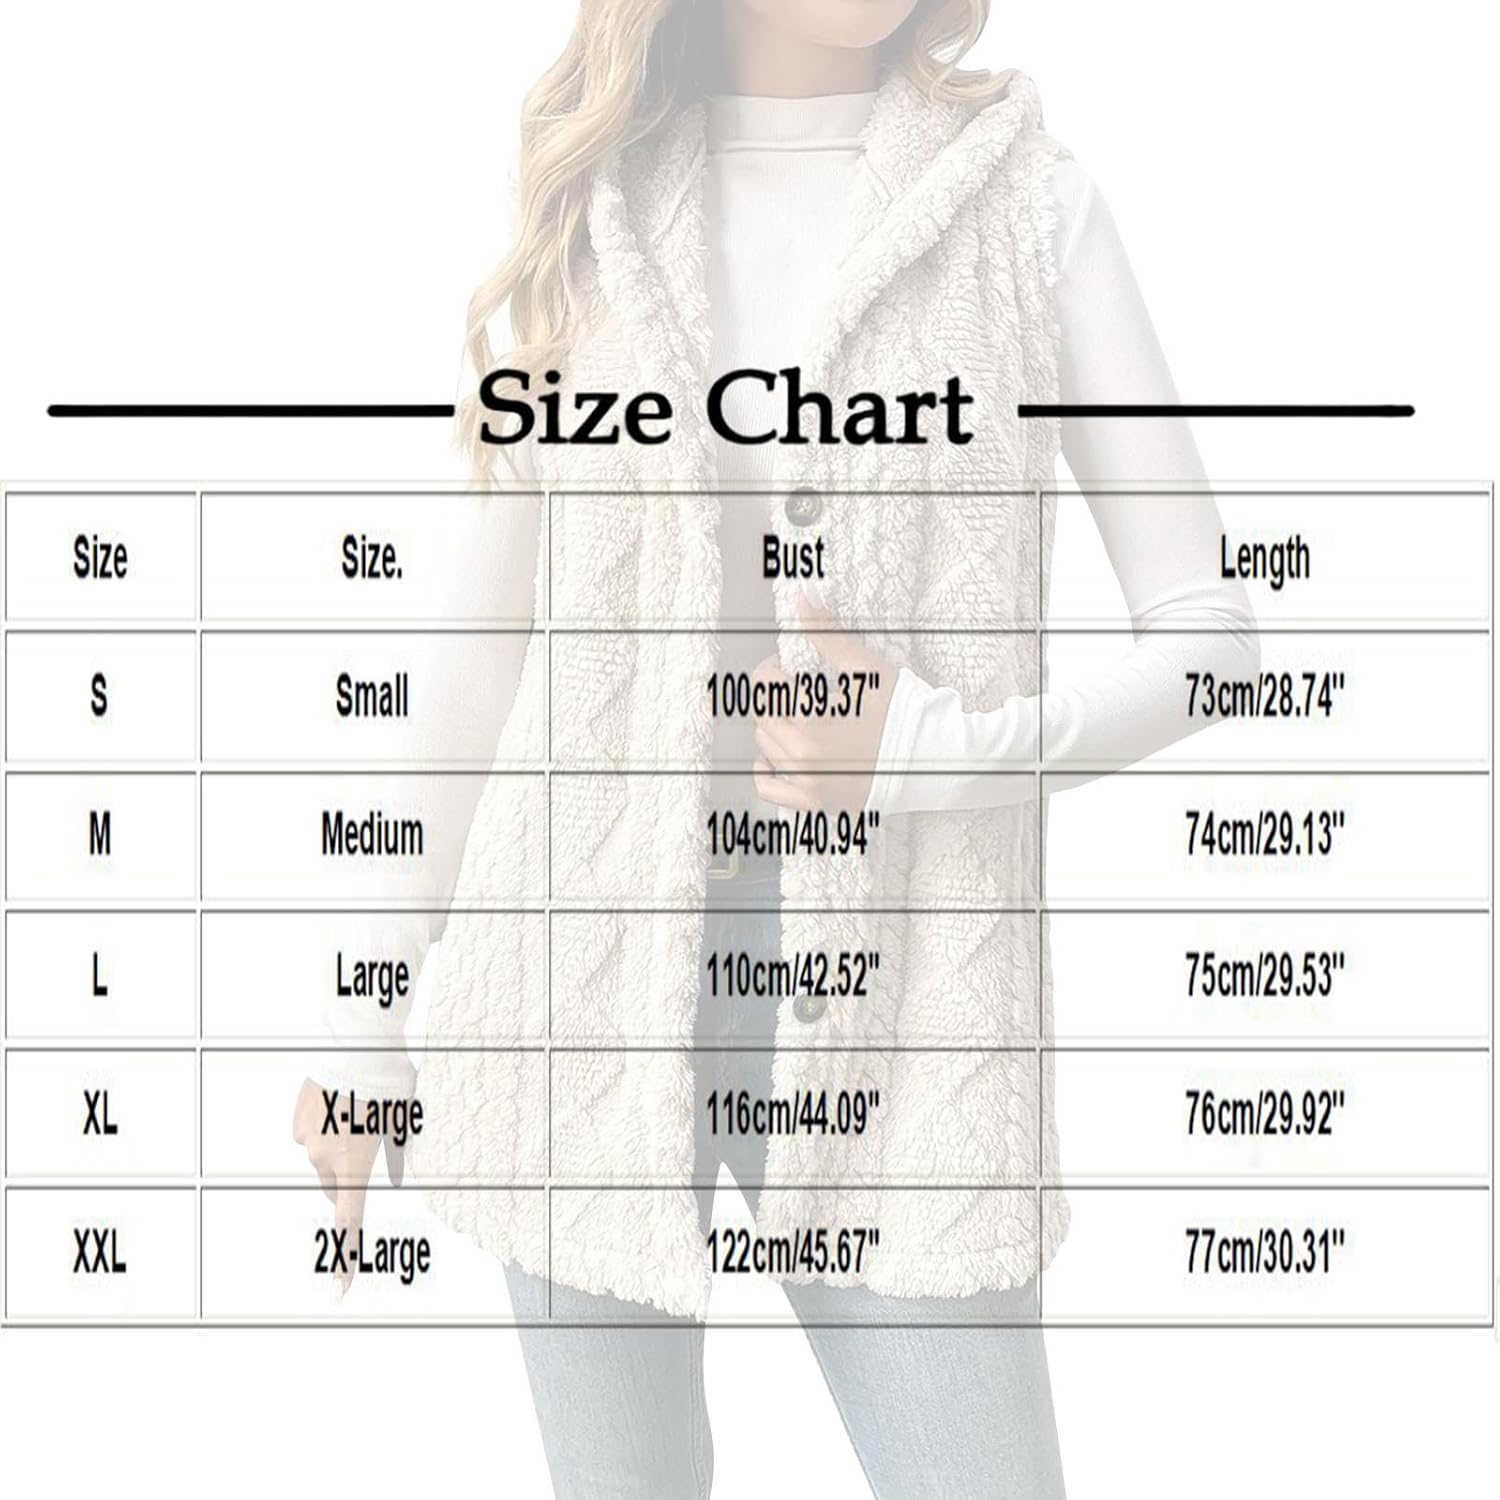This screenshot has width=1500, height=1500.
Task: Click the 77cm/30.31" length value
Action: [x=1264, y=1253]
